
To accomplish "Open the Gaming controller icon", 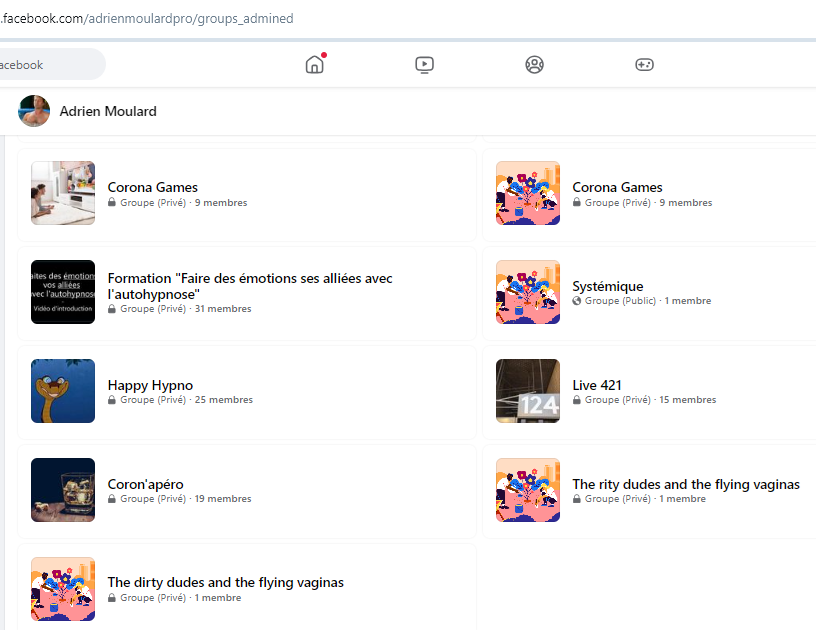I will pyautogui.click(x=645, y=65).
